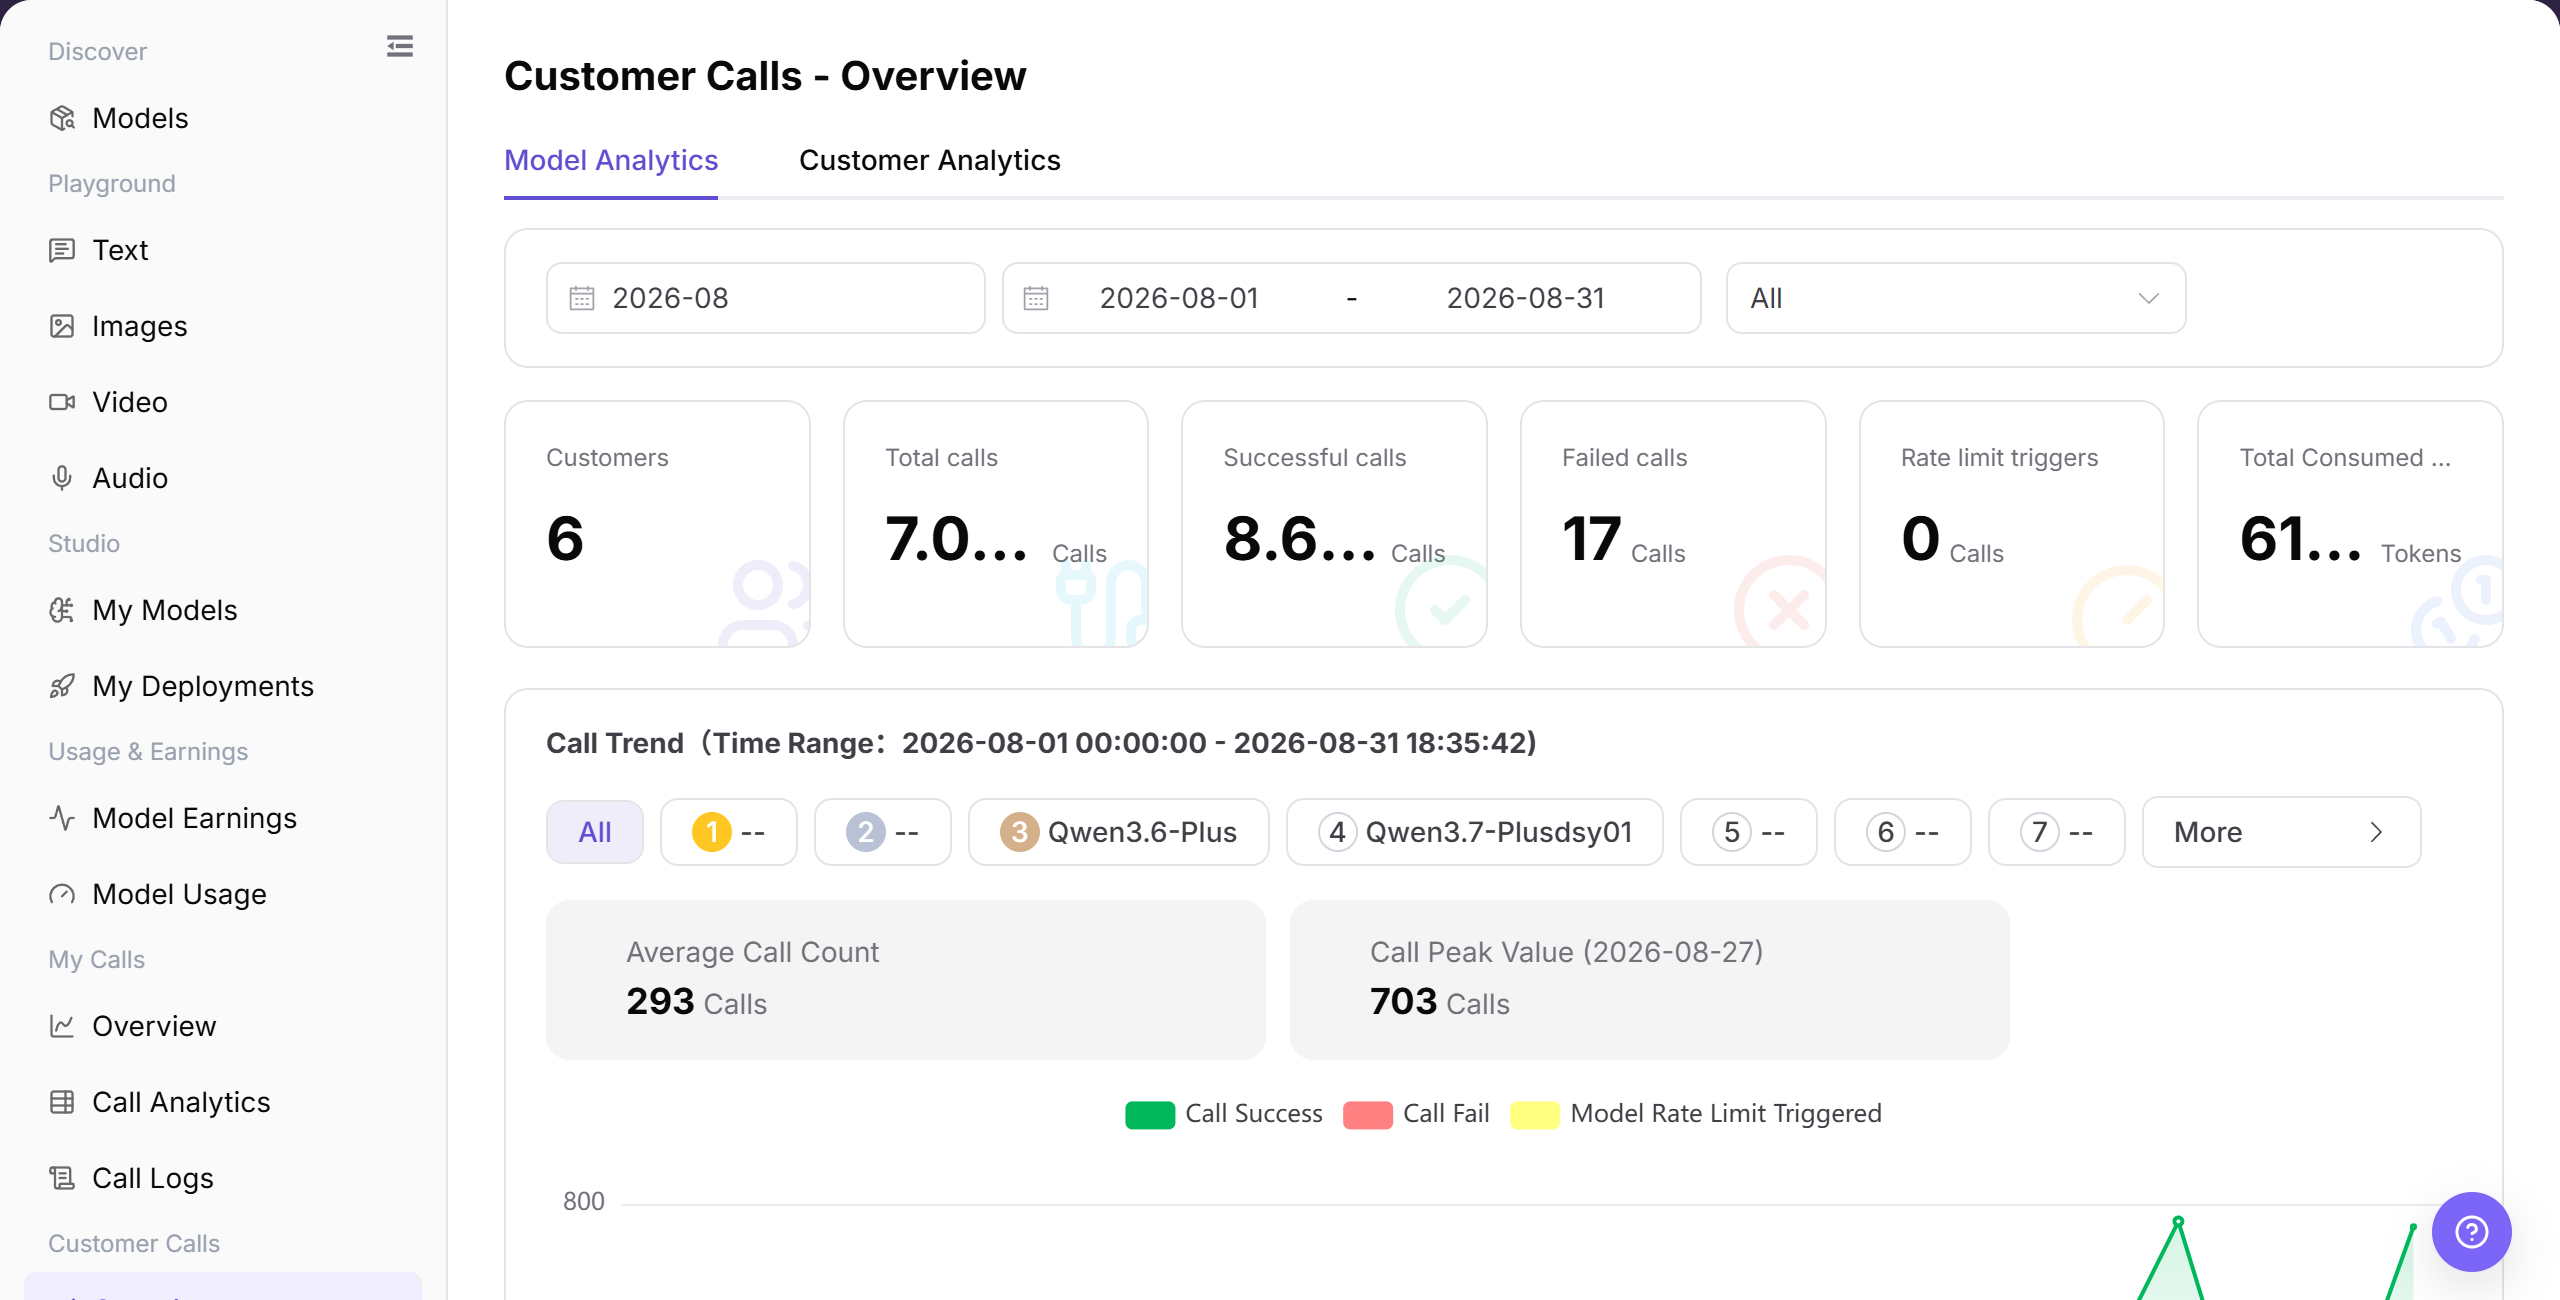Select the rank 7 model chip
The image size is (2560, 1300).
tap(2057, 832)
